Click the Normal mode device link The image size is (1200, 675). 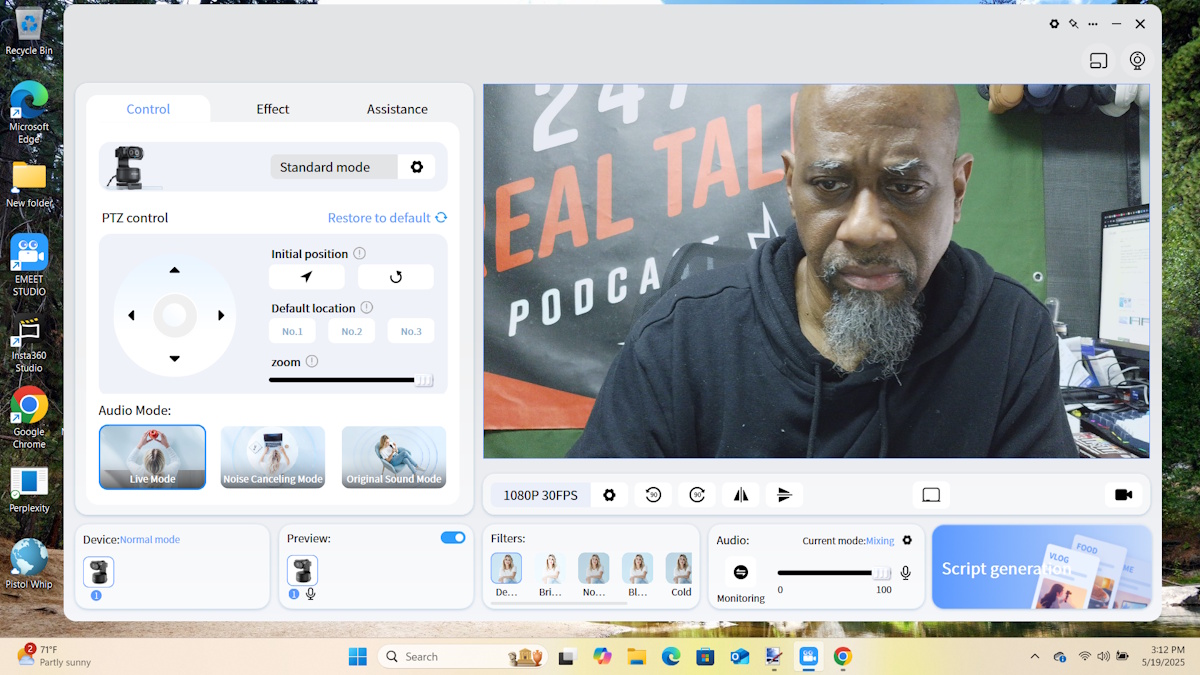click(150, 539)
